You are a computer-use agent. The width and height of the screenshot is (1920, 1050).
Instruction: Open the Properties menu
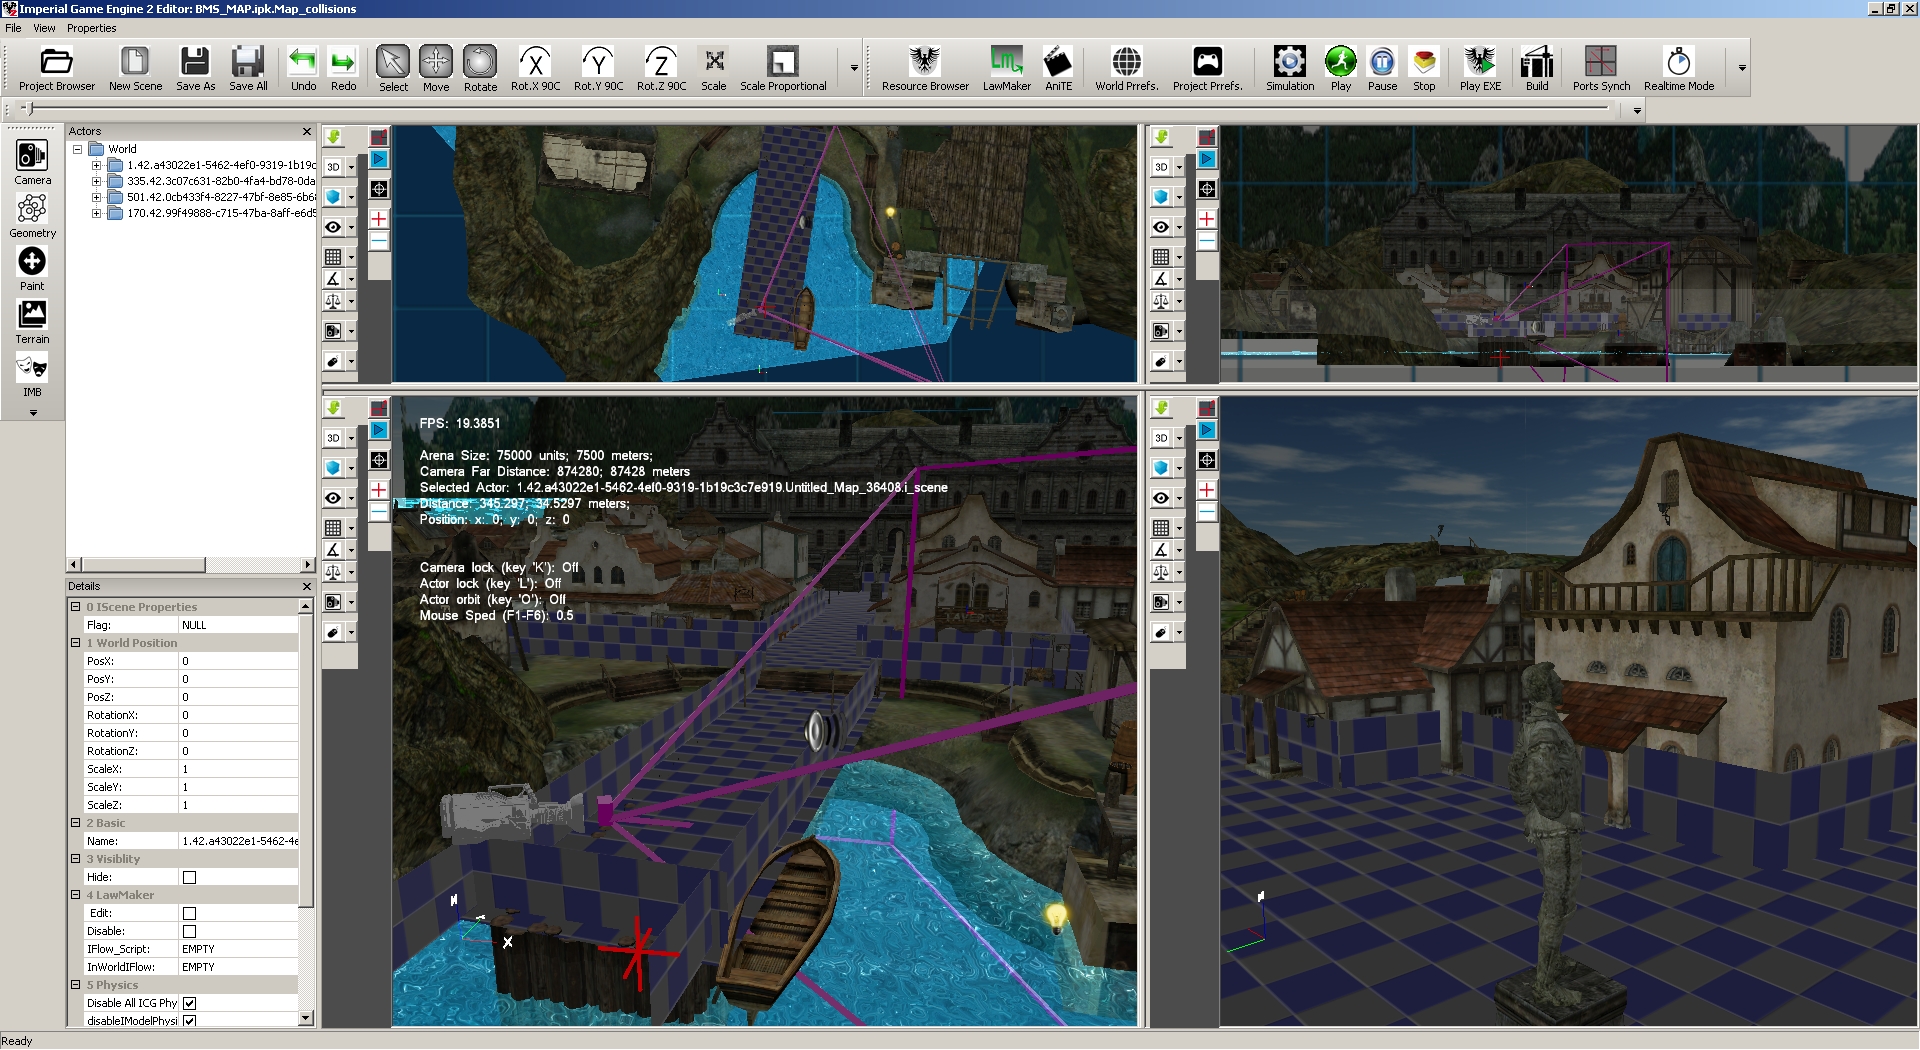pyautogui.click(x=92, y=28)
